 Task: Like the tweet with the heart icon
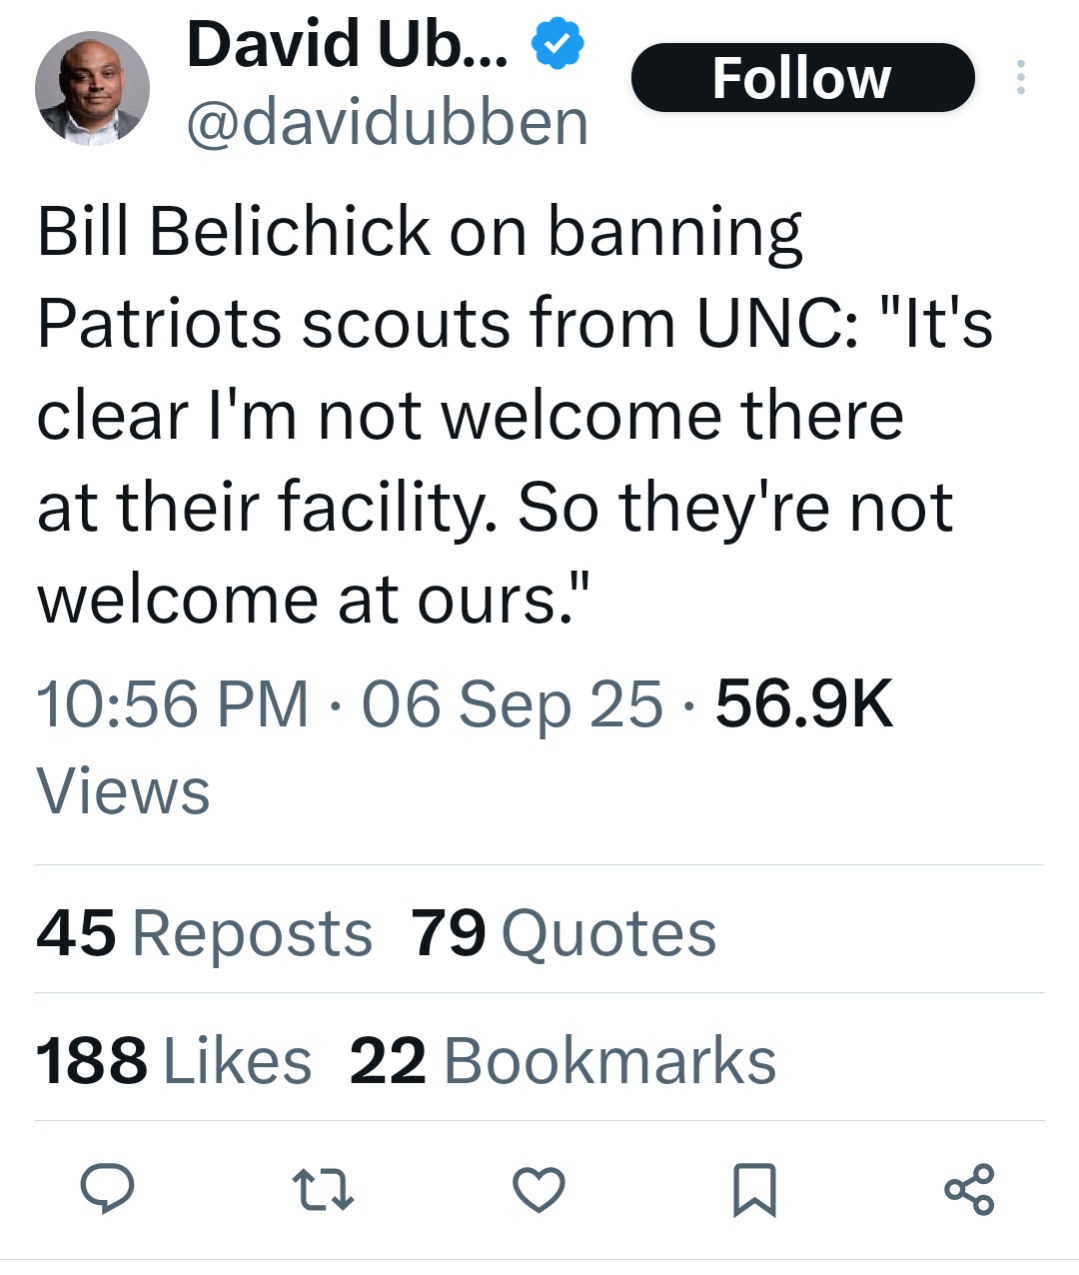539,1190
